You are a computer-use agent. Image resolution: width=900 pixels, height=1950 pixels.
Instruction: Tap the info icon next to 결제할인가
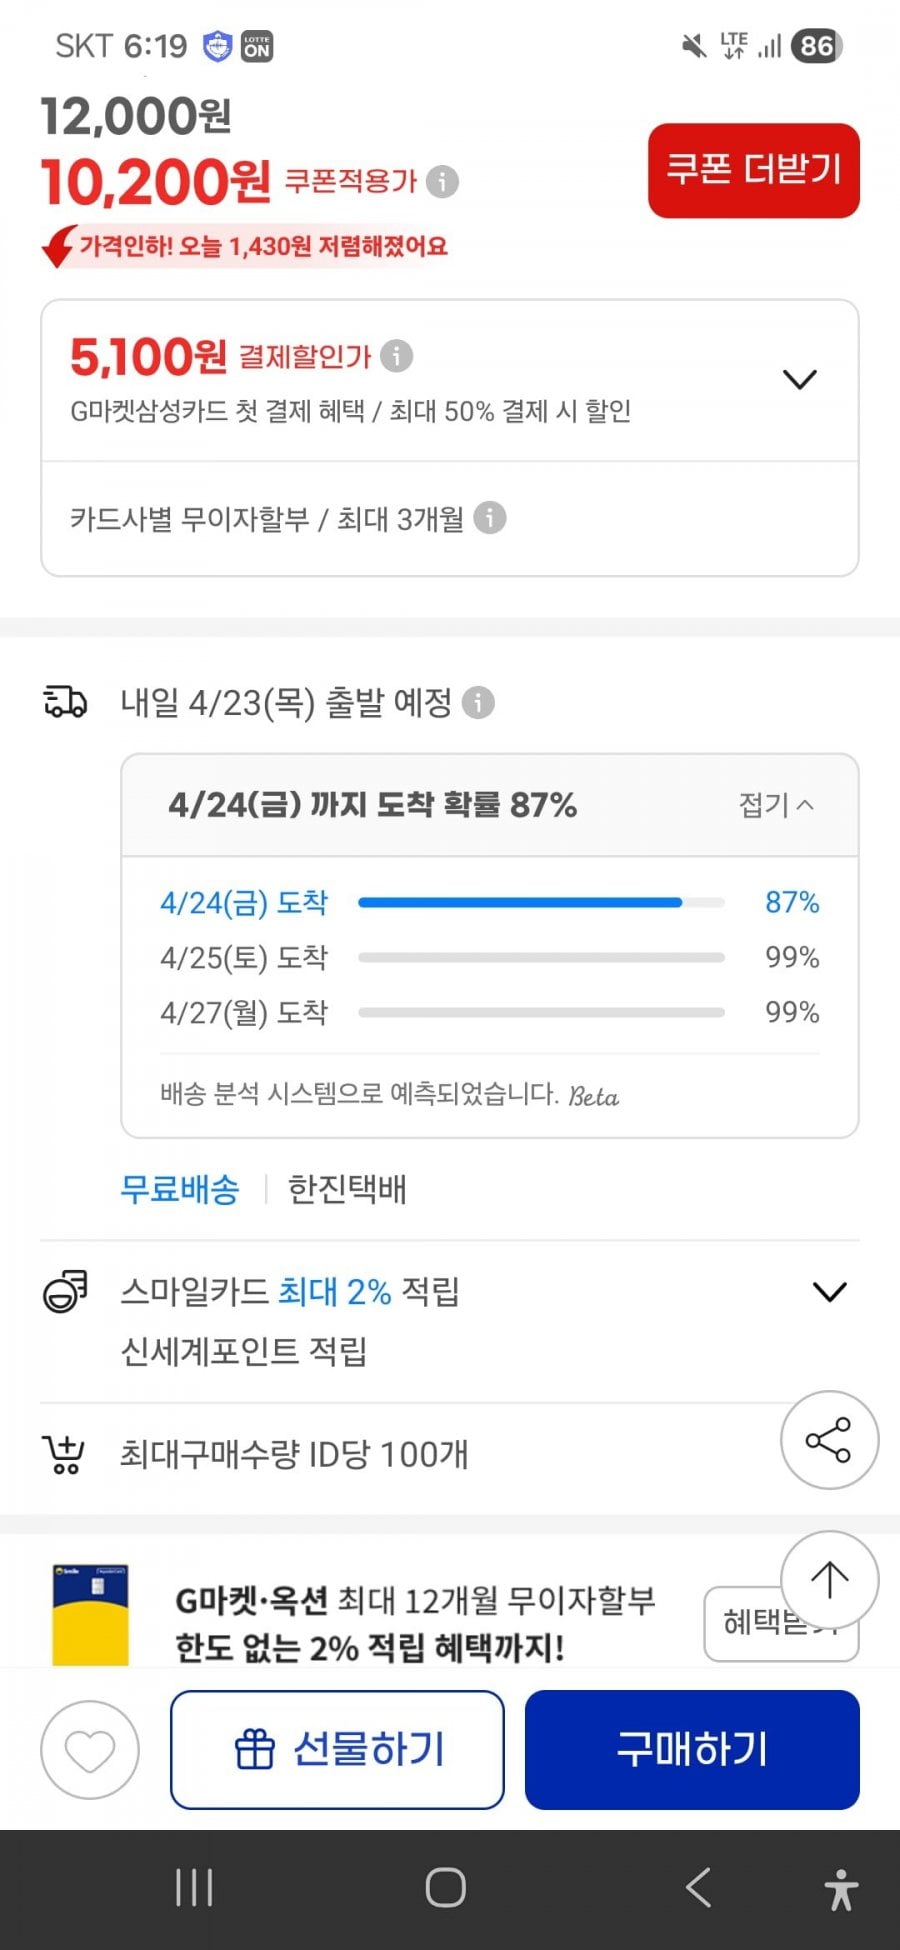(397, 356)
